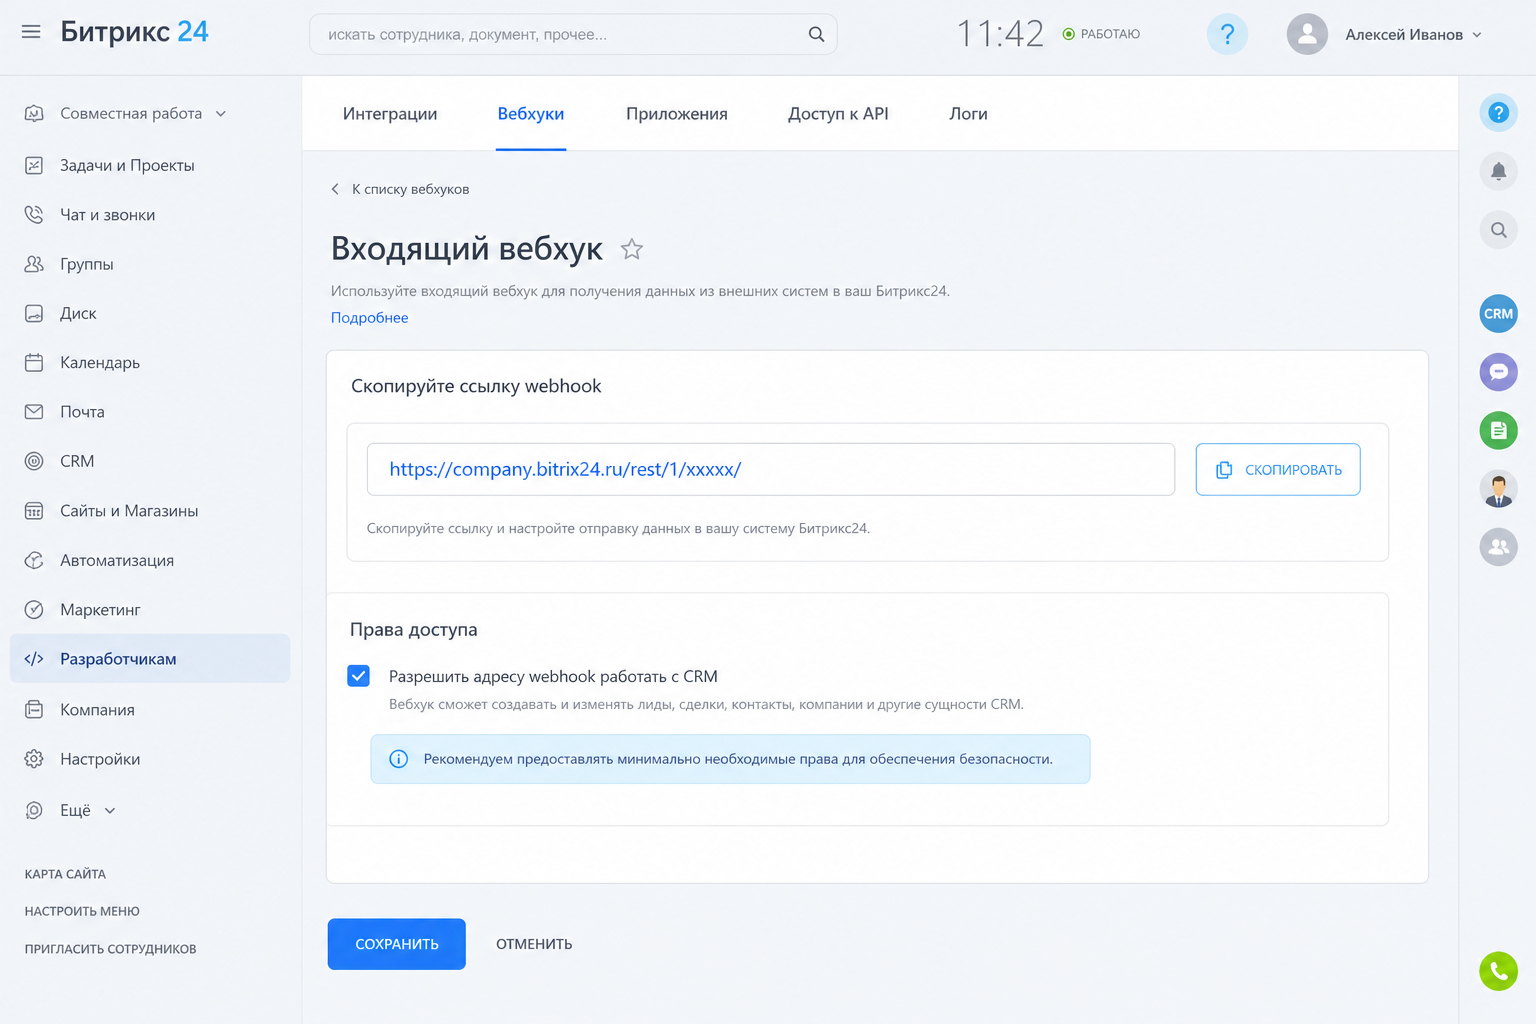Click the Маркетинг icon in the sidebar
This screenshot has width=1536, height=1024.
(34, 610)
